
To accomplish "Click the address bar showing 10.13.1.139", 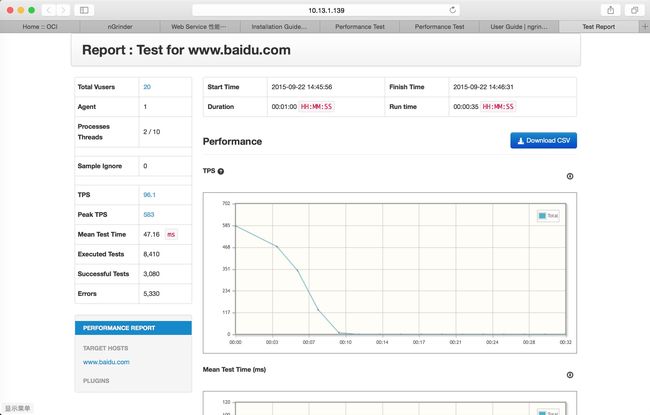I will pos(326,10).
